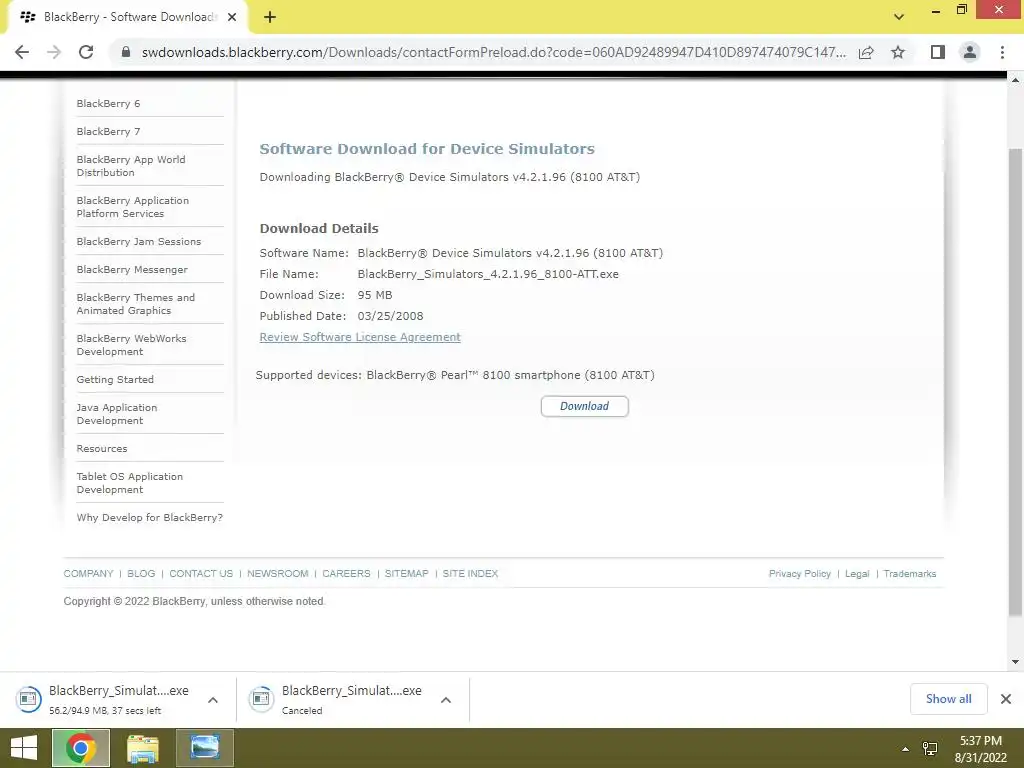Open the Privacy Policy link

pos(799,573)
